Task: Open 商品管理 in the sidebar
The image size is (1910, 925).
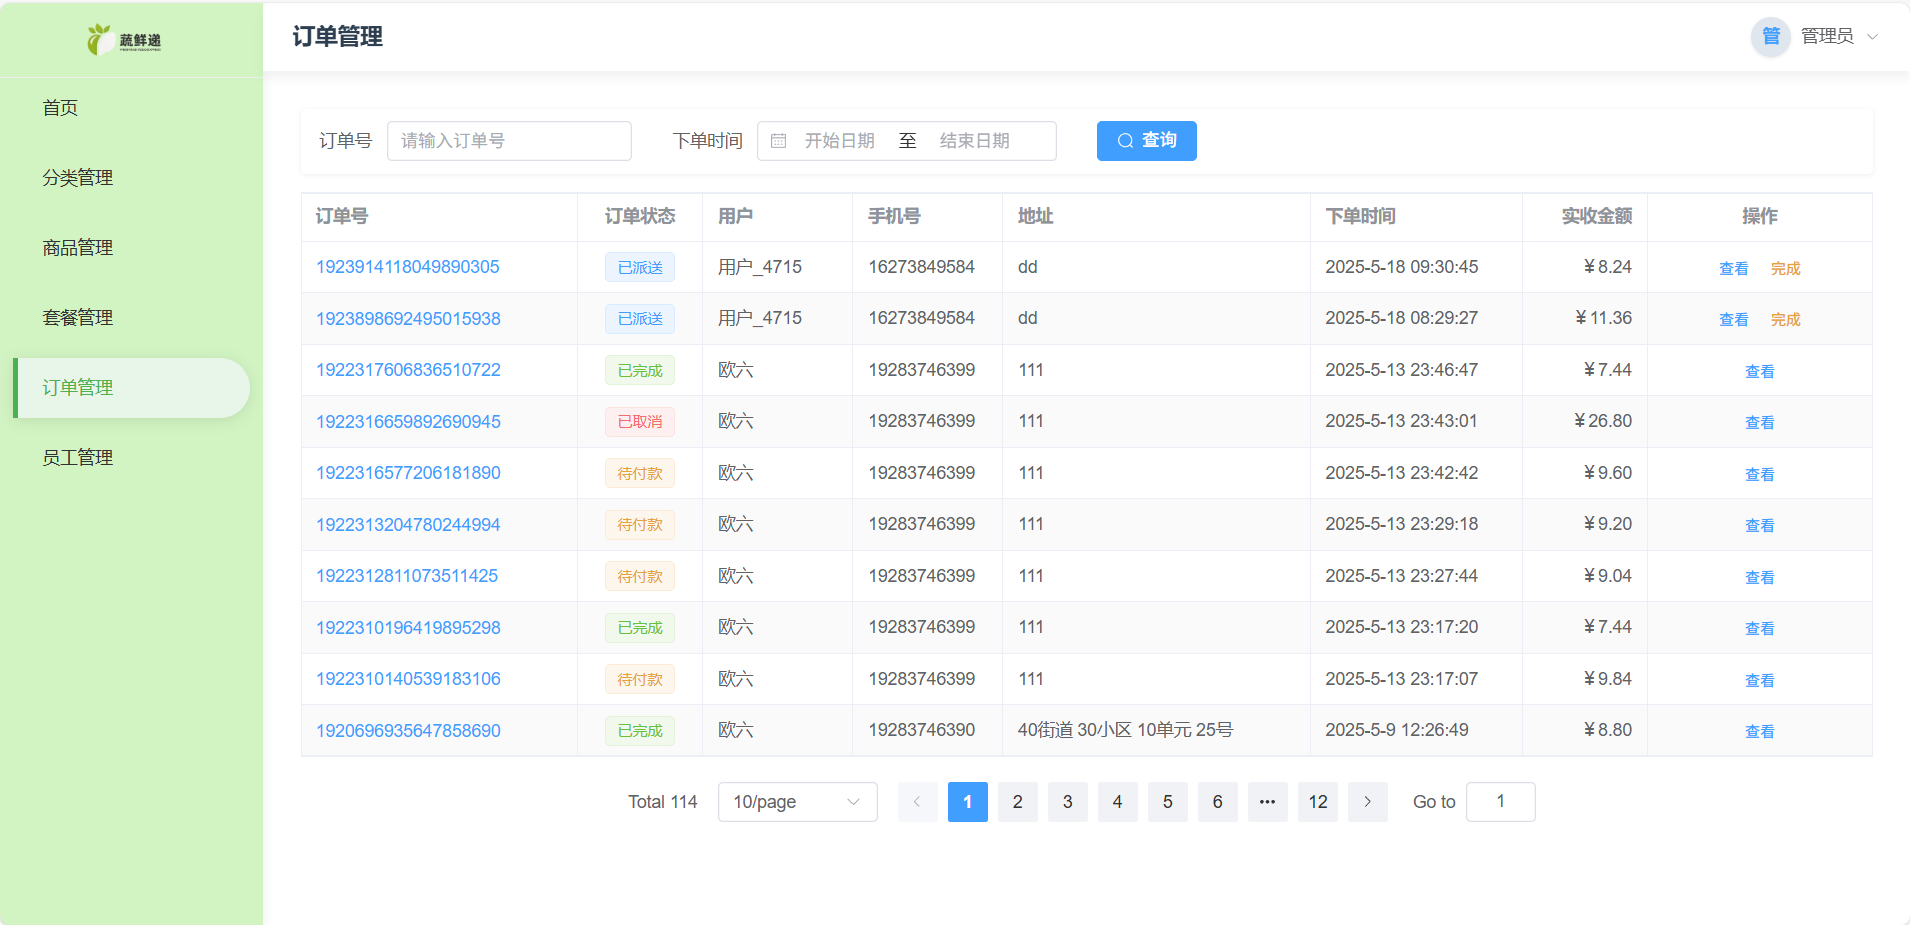Action: coord(78,248)
